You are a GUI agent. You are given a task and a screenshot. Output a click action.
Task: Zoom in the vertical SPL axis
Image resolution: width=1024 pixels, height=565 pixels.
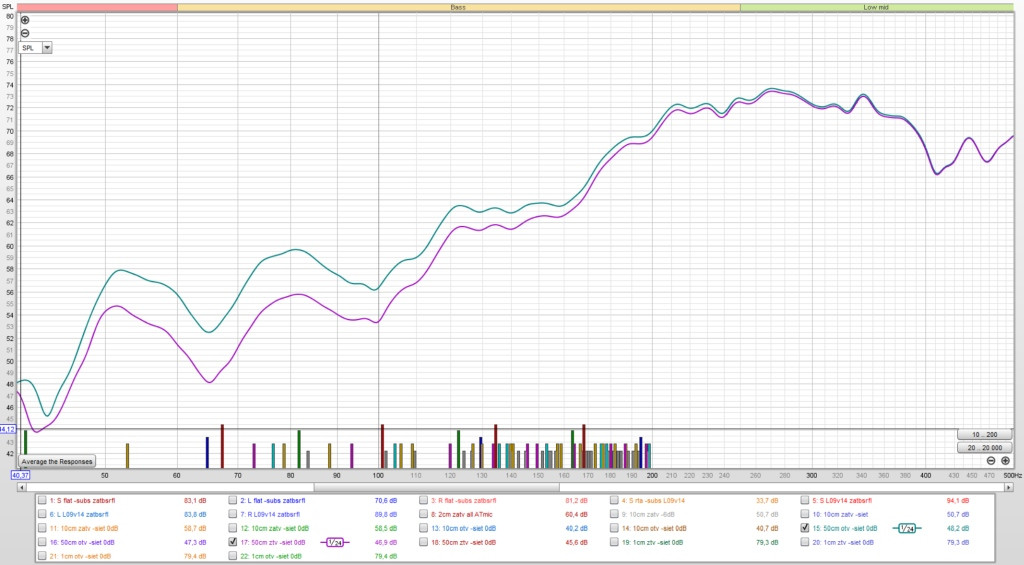coord(25,20)
